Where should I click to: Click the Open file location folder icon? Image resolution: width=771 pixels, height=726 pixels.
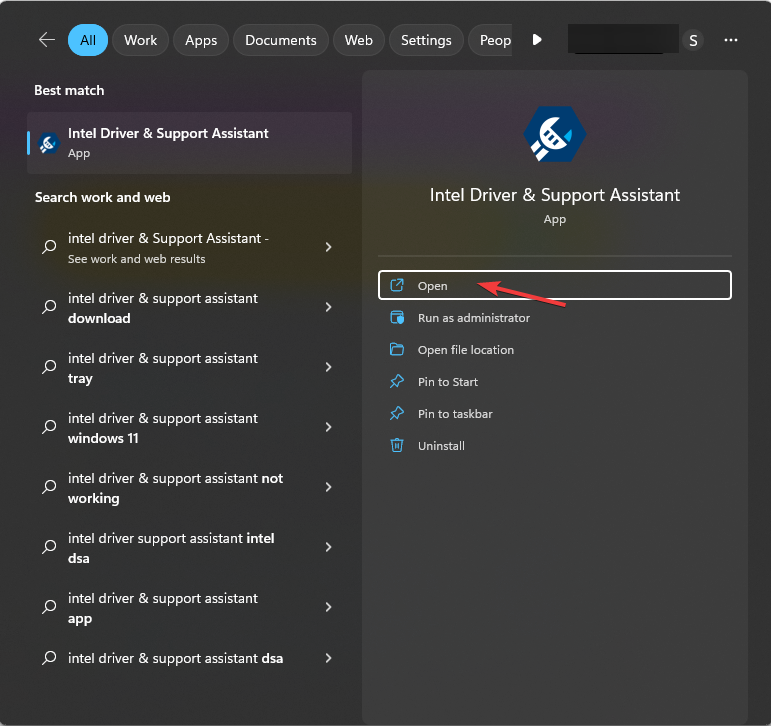(x=397, y=349)
